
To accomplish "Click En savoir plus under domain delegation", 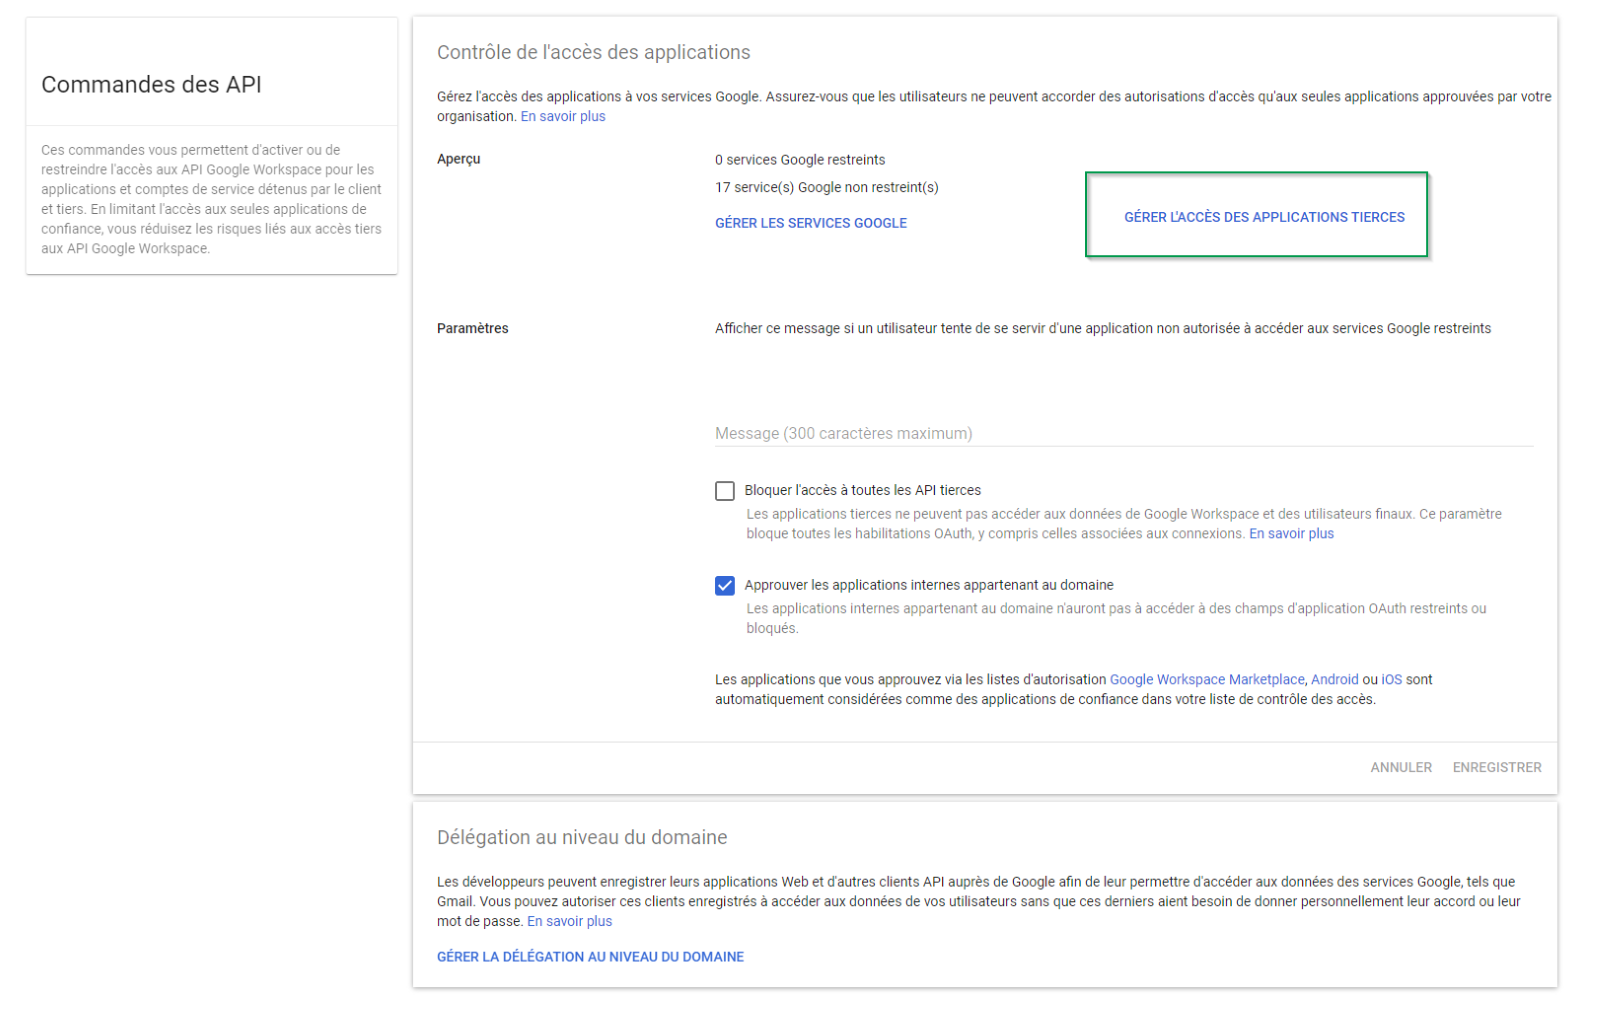I will tap(569, 922).
